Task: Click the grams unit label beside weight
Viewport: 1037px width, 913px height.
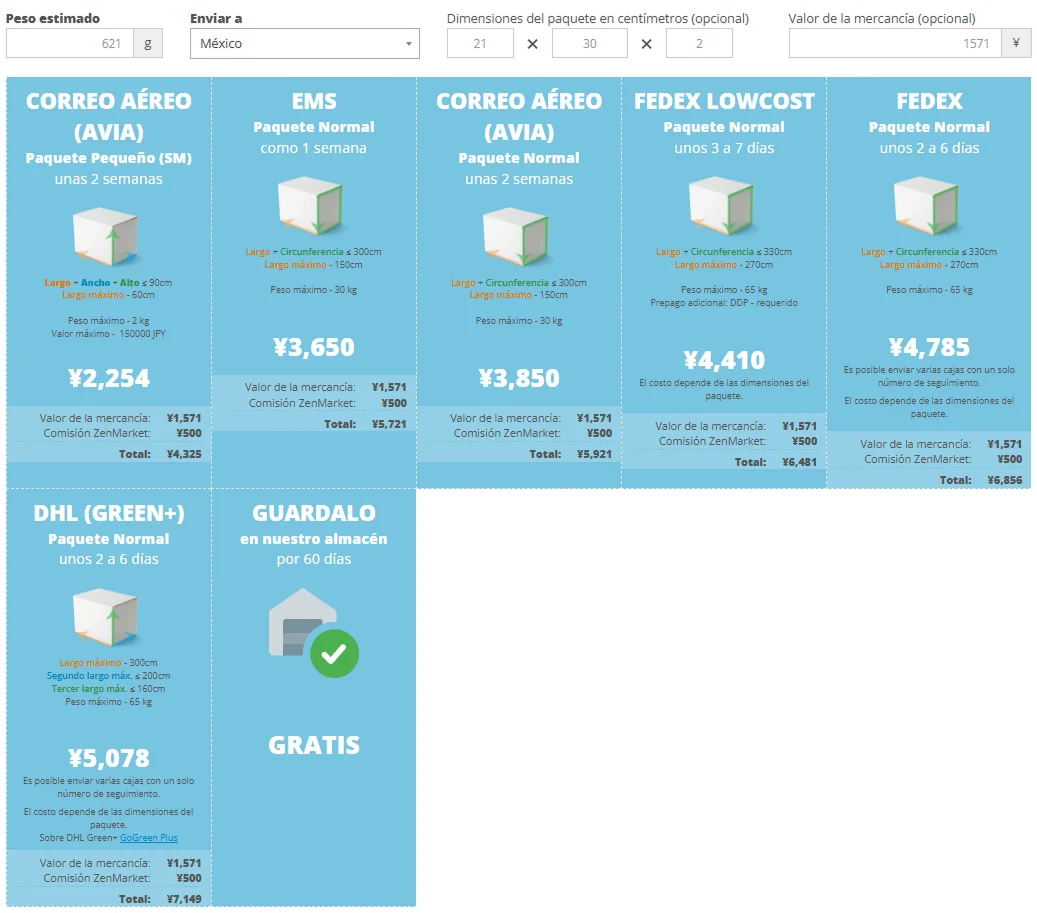Action: (x=148, y=44)
